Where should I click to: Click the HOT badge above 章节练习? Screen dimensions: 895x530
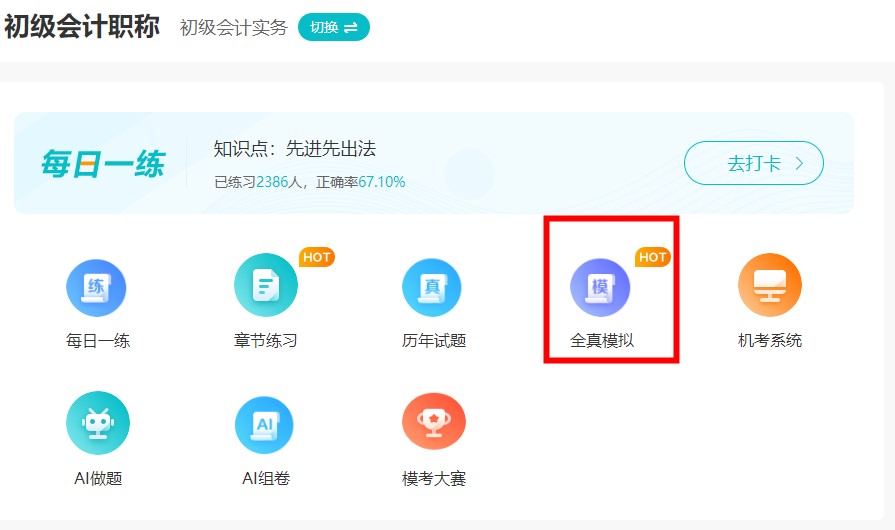316,257
